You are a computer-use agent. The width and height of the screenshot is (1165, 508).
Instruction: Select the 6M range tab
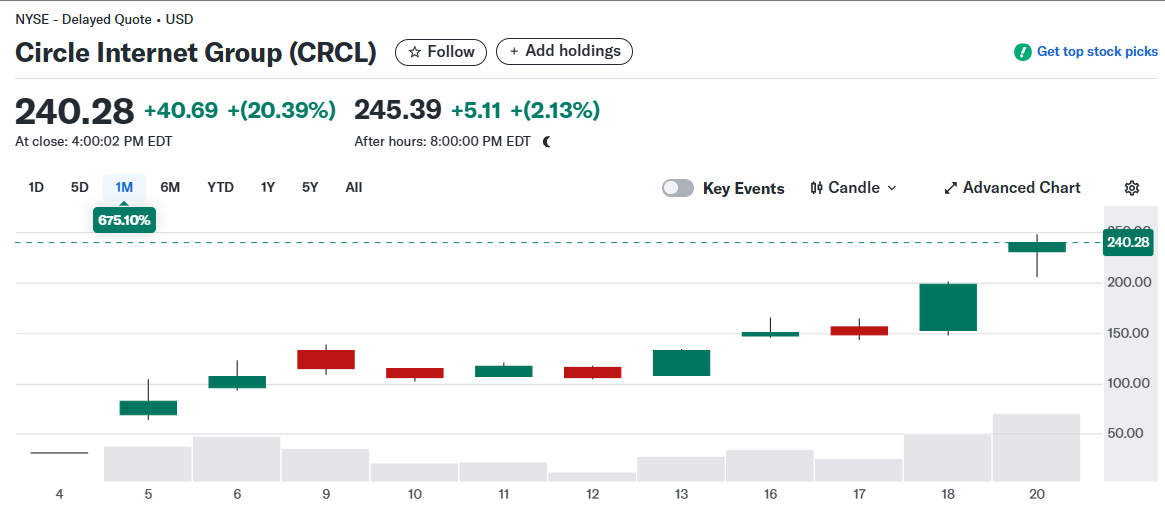170,187
